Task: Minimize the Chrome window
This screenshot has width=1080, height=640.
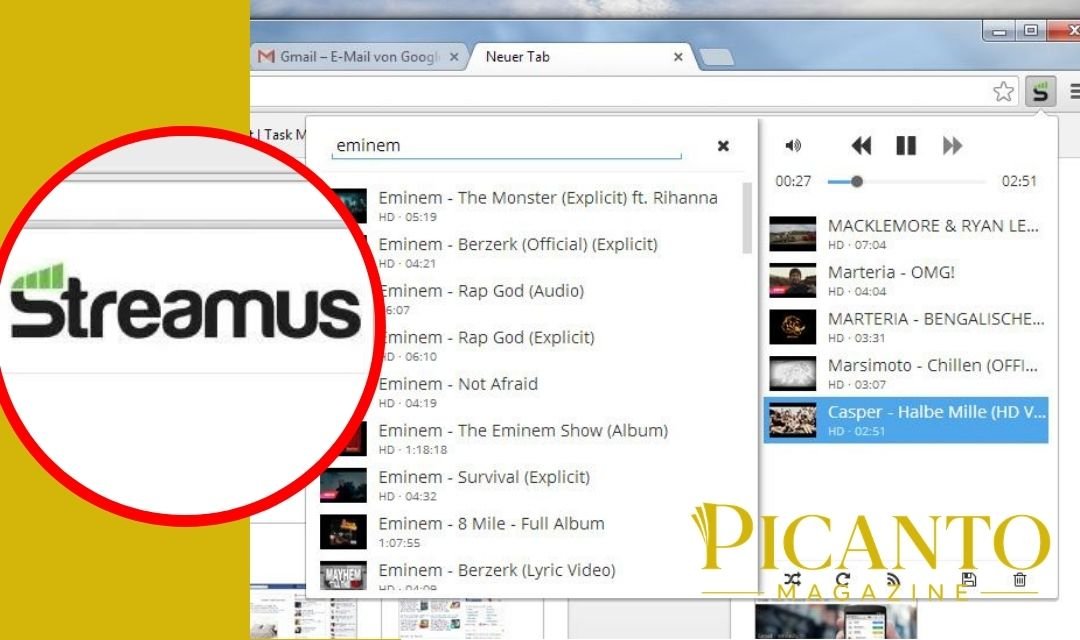Action: [999, 30]
